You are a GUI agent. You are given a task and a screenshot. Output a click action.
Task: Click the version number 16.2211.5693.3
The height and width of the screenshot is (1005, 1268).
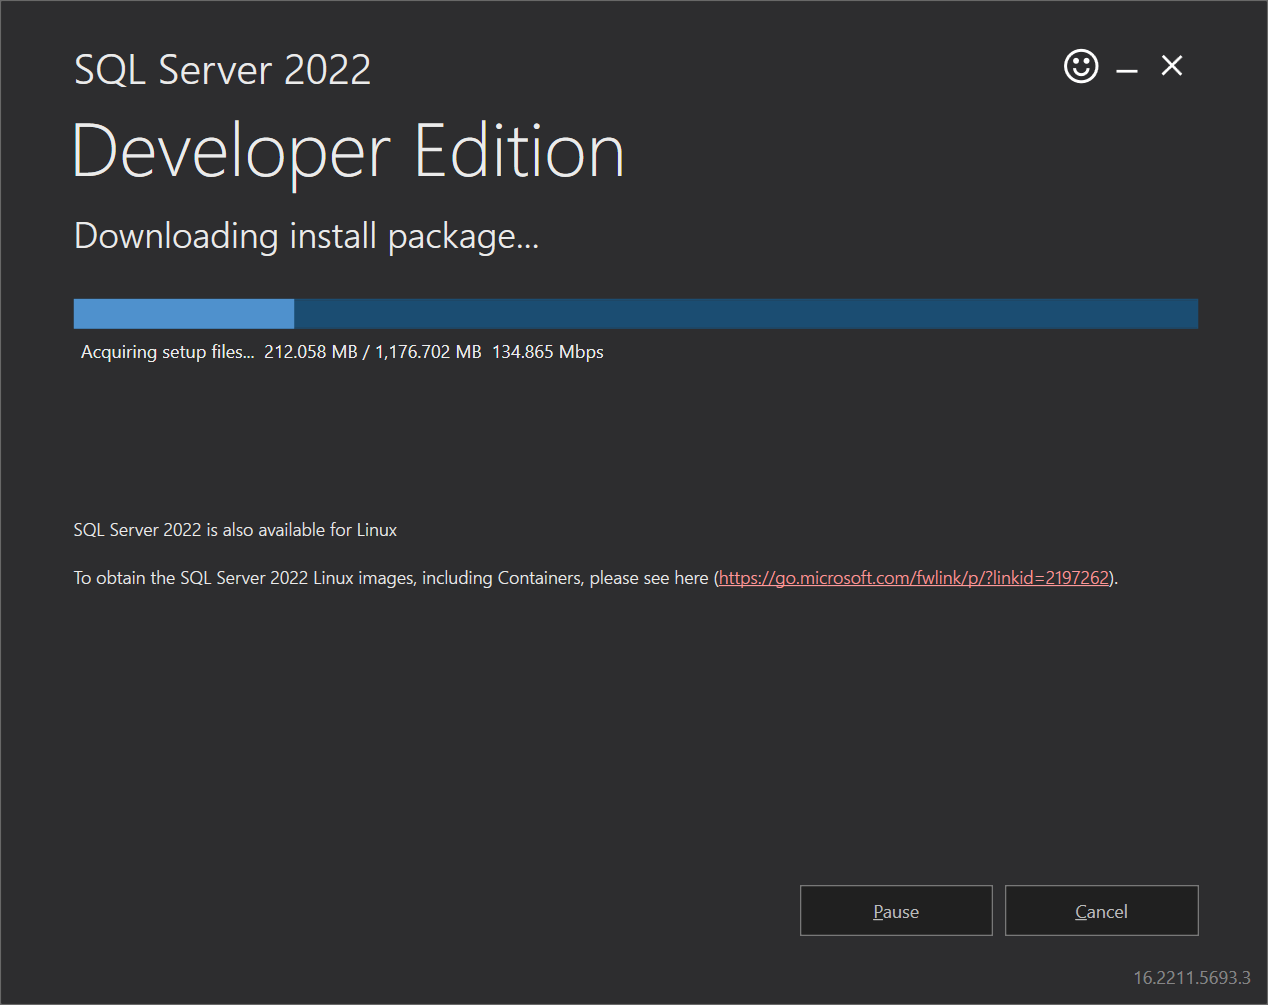click(1192, 977)
